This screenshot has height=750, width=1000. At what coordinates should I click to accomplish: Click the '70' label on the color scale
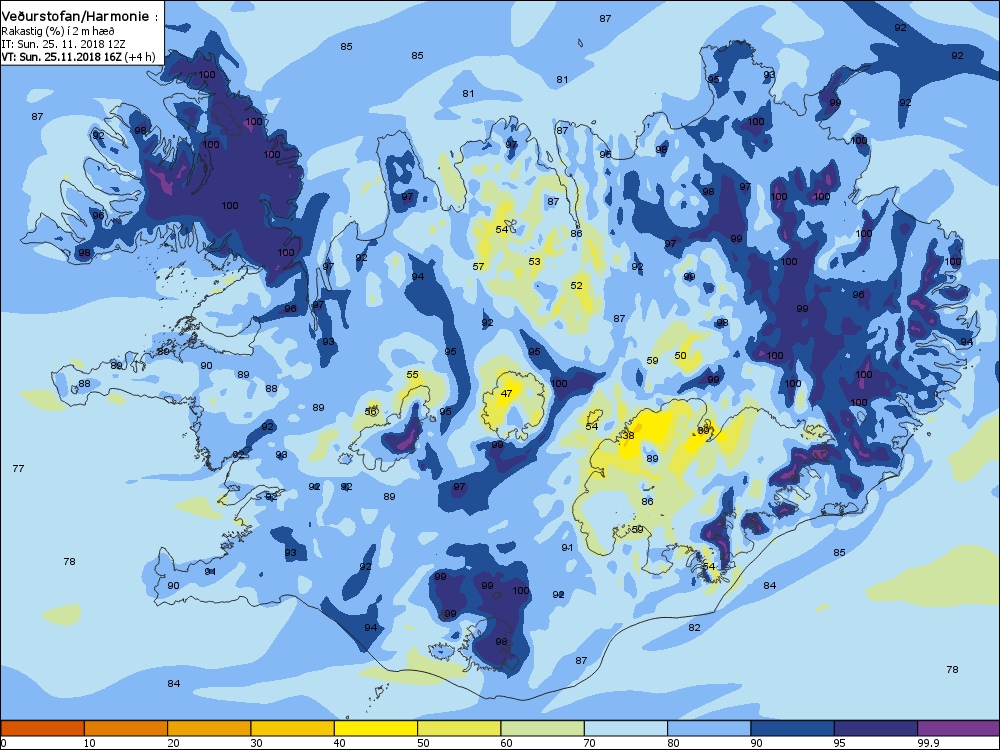589,743
